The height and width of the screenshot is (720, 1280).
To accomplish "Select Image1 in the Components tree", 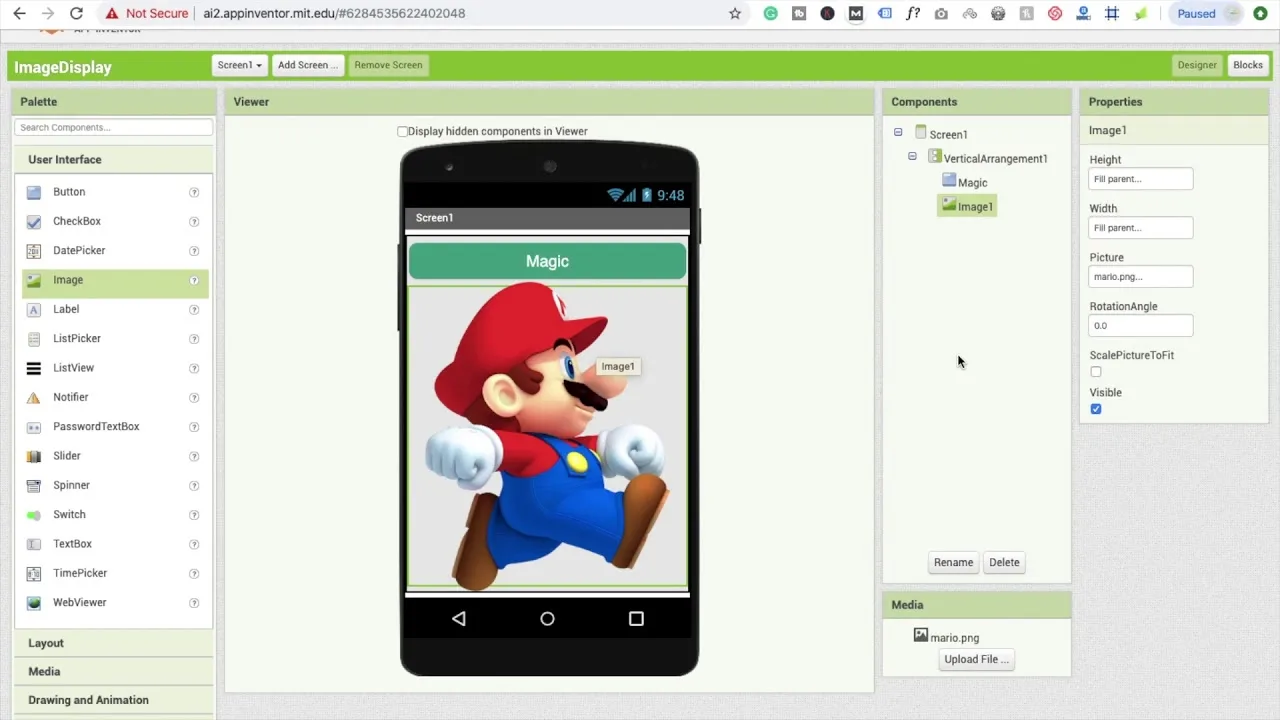I will pyautogui.click(x=967, y=206).
